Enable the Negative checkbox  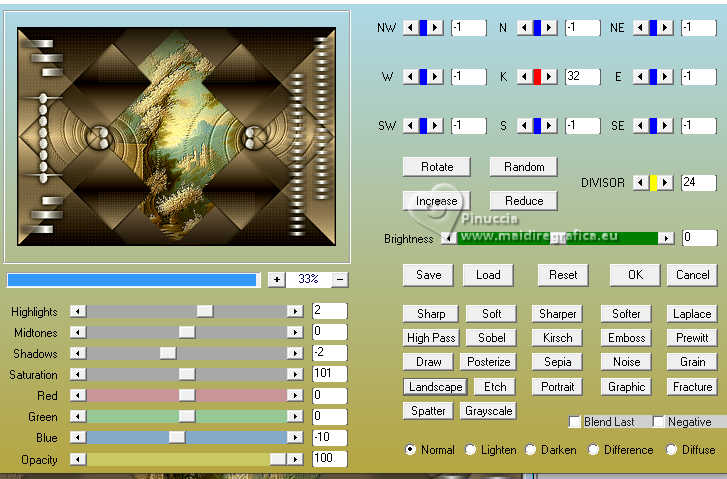(658, 422)
